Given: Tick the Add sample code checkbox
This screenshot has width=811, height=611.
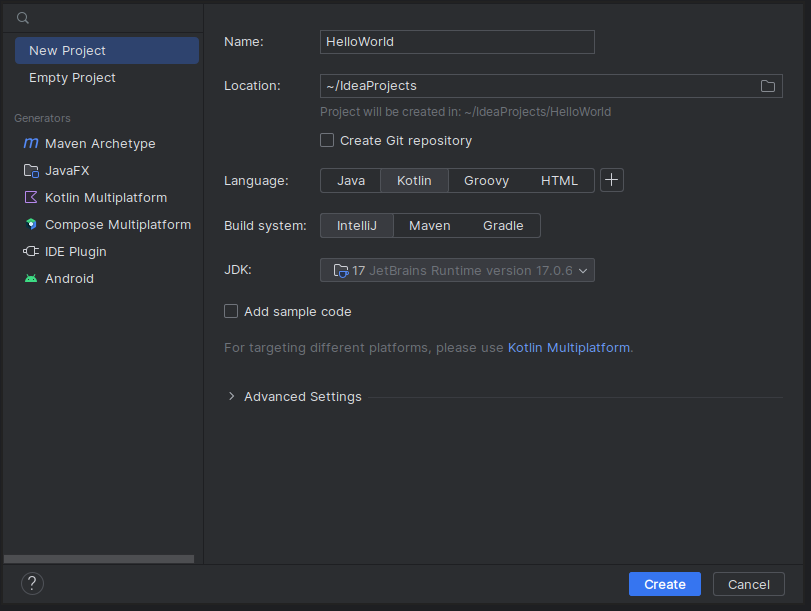Looking at the screenshot, I should click(231, 311).
